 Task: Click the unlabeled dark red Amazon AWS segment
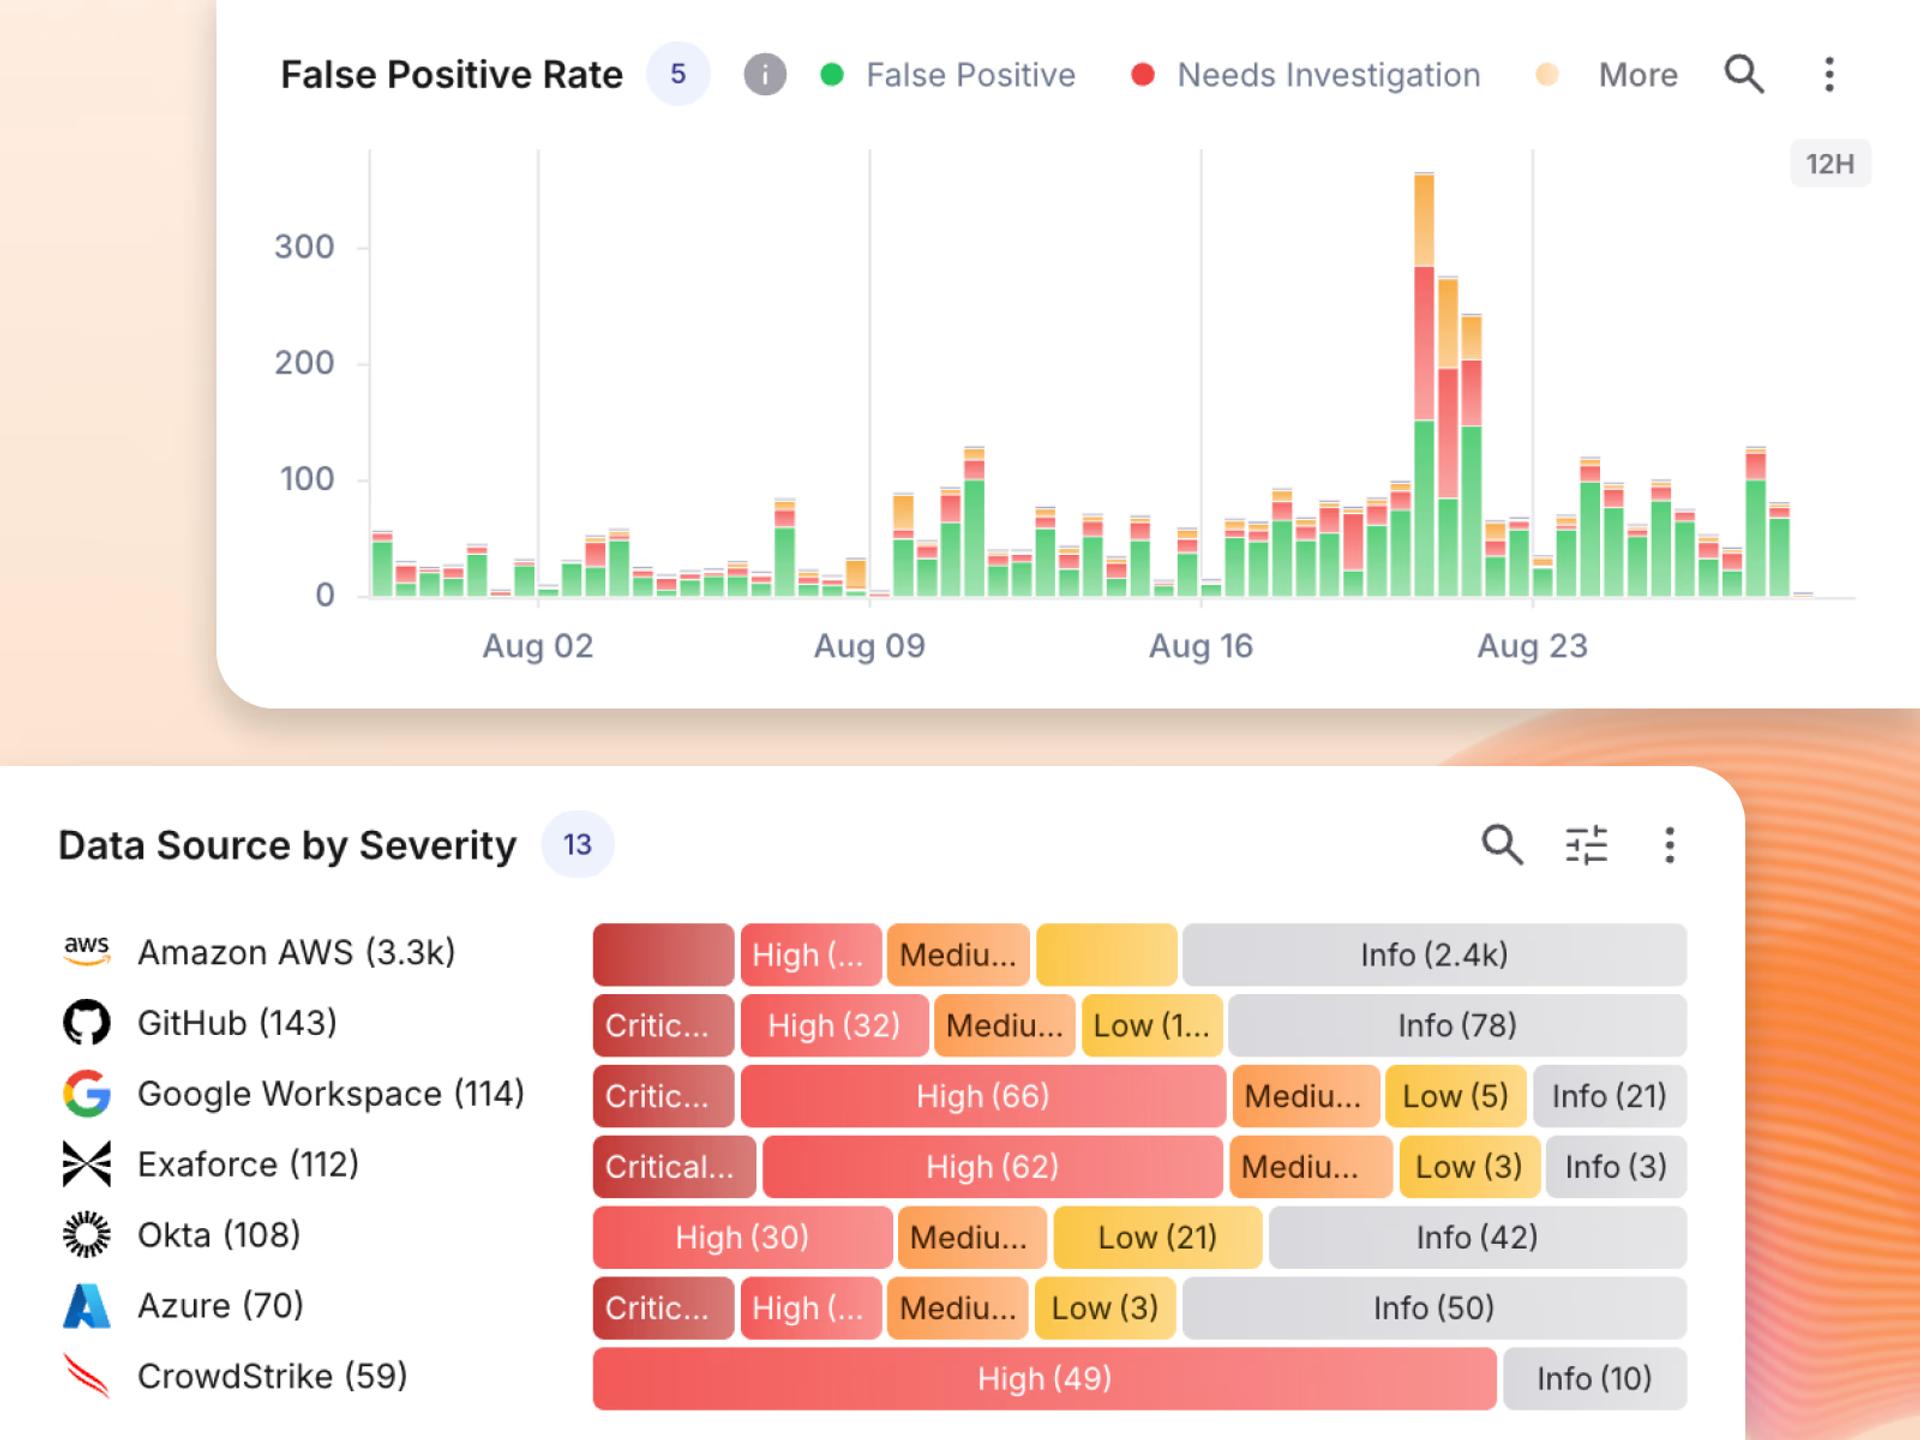pos(663,954)
